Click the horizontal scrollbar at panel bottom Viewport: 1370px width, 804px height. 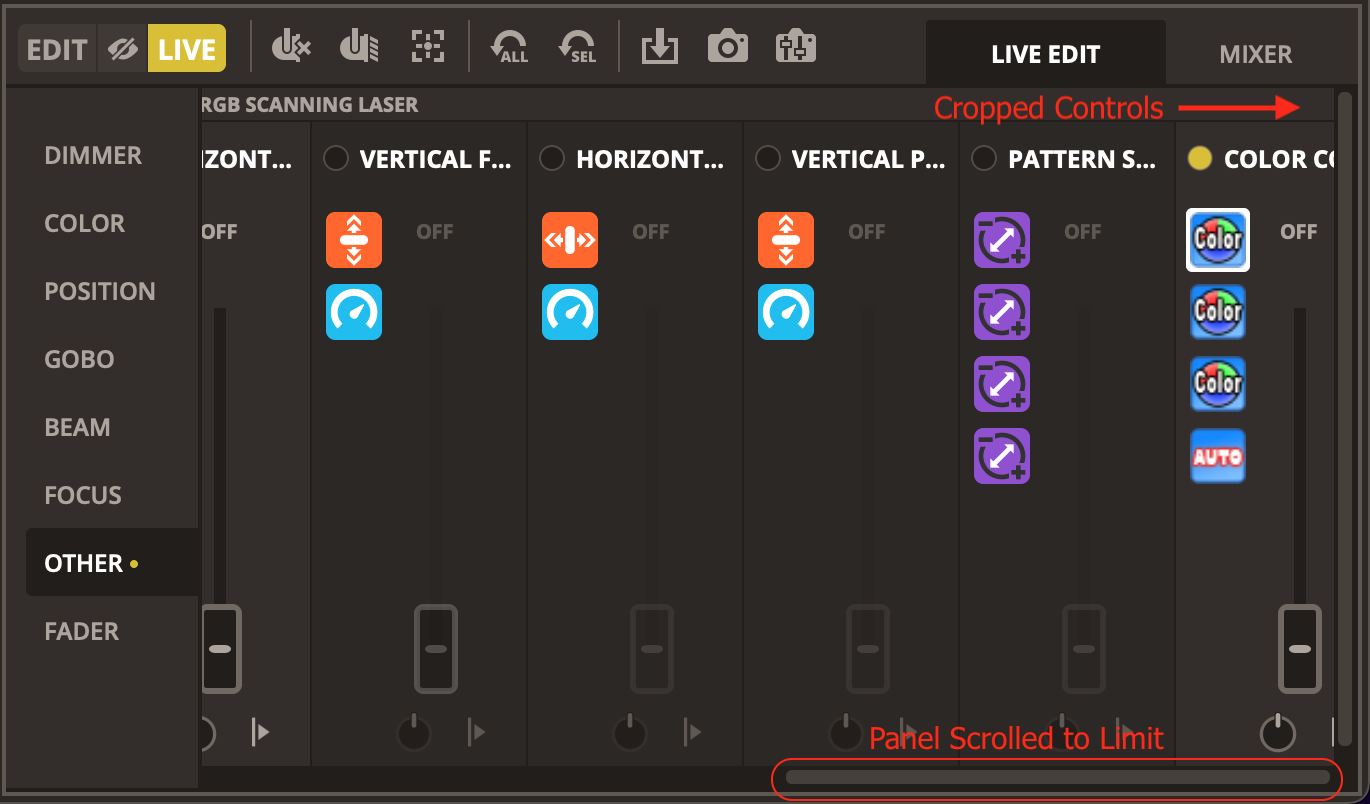point(1058,777)
